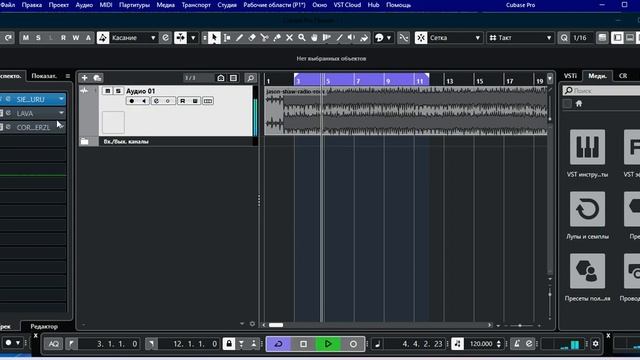Screen dimensions: 640x360
Task: Select the Erase tool
Action: (252, 38)
